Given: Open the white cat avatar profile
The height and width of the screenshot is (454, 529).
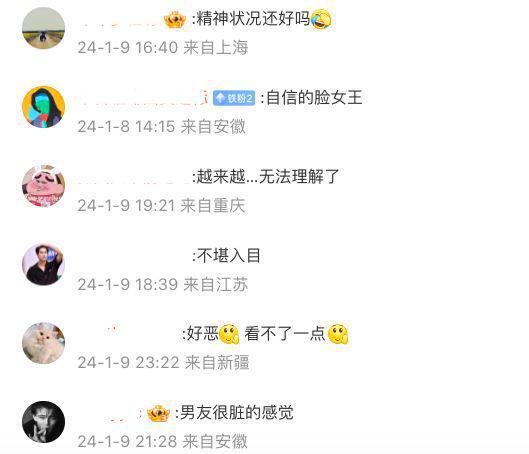Looking at the screenshot, I should (44, 343).
